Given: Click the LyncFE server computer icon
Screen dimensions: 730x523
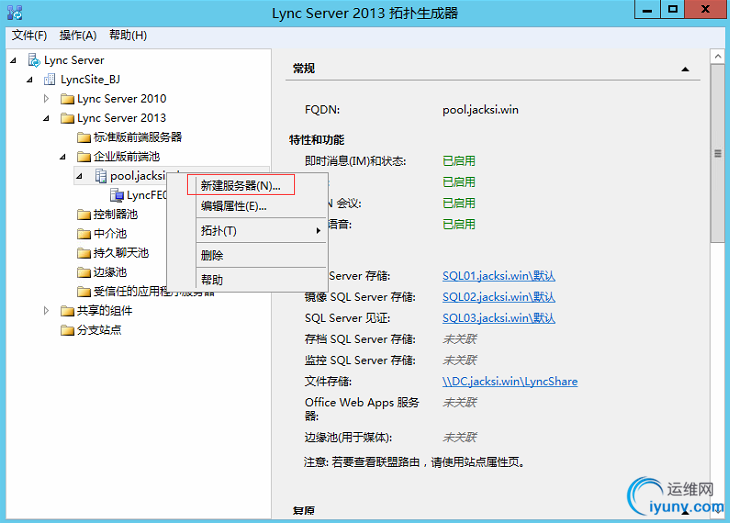Looking at the screenshot, I should click(117, 195).
